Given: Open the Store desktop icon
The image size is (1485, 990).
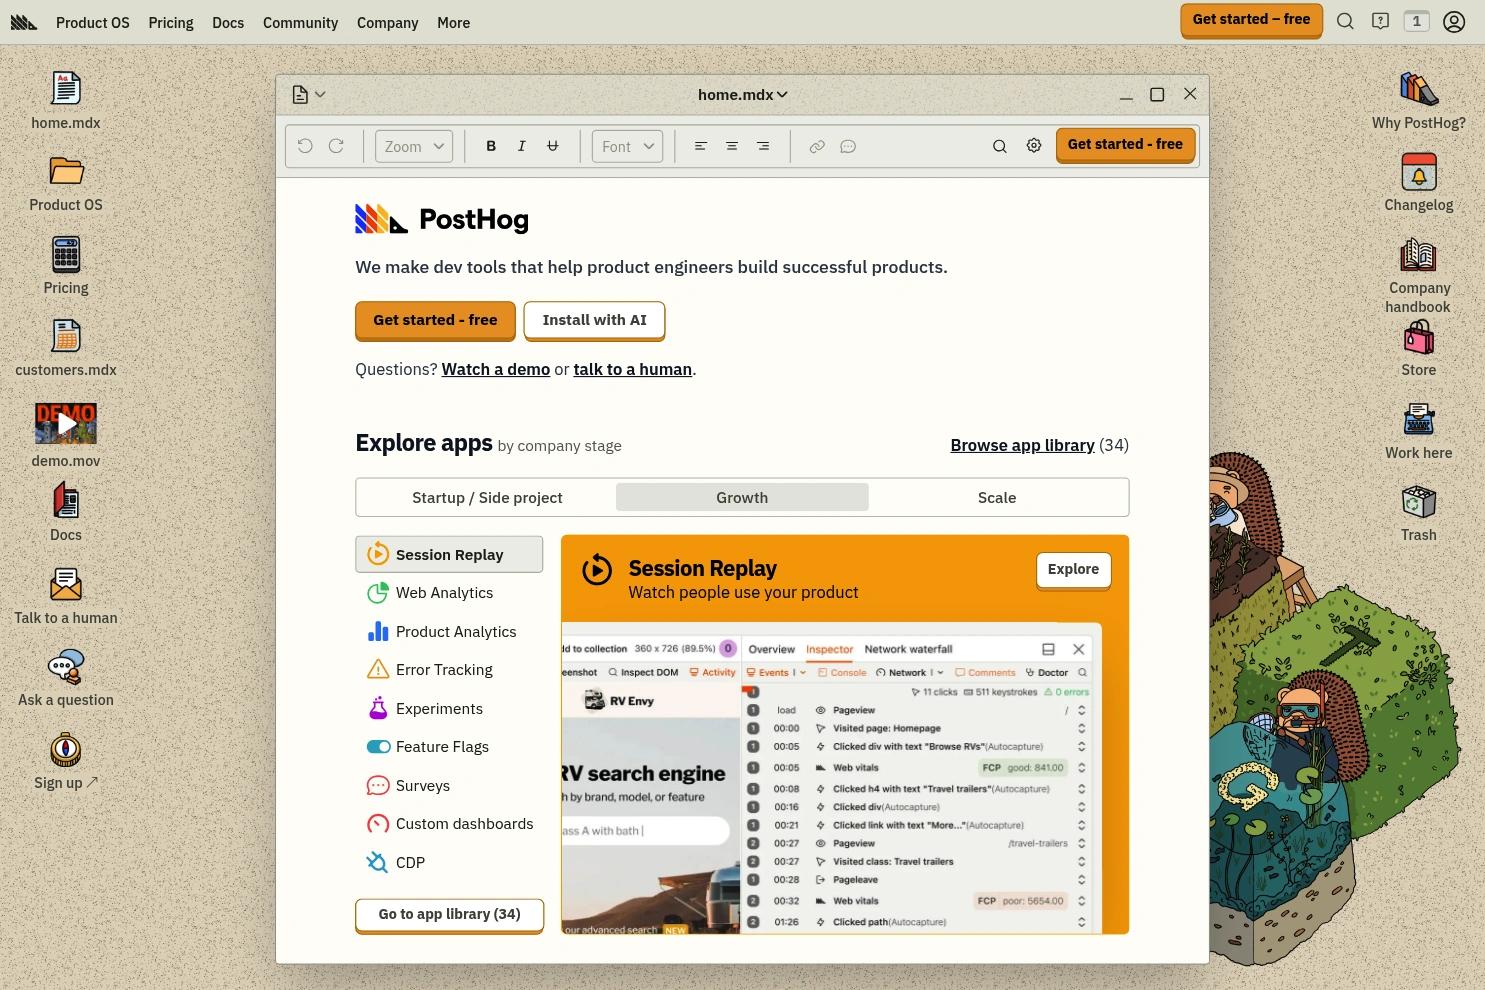Looking at the screenshot, I should [x=1418, y=348].
